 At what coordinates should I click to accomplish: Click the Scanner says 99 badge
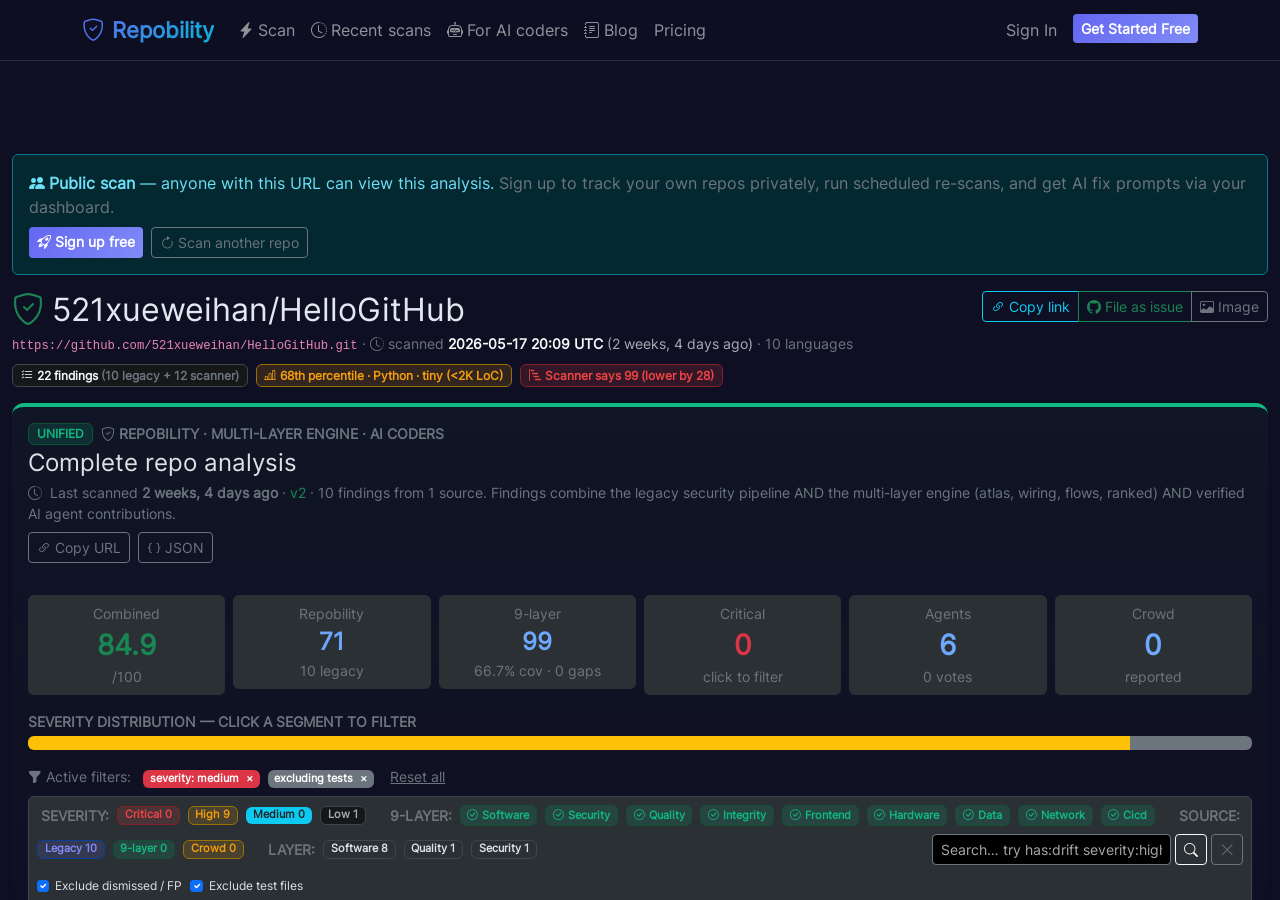tap(621, 375)
